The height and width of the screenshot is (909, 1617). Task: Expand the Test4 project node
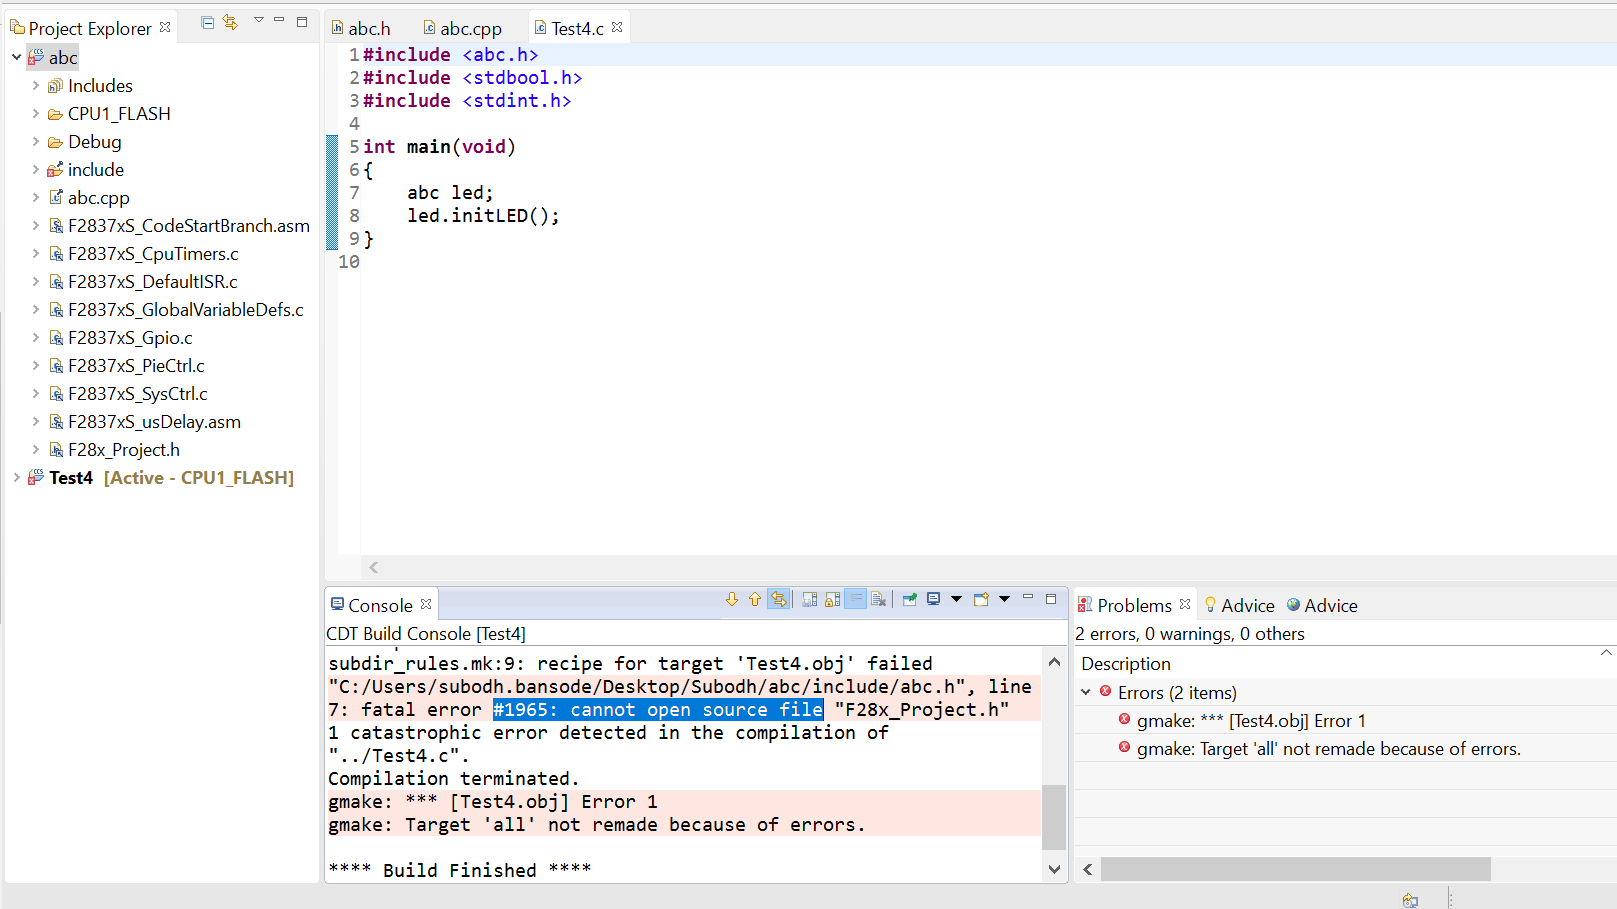point(17,477)
